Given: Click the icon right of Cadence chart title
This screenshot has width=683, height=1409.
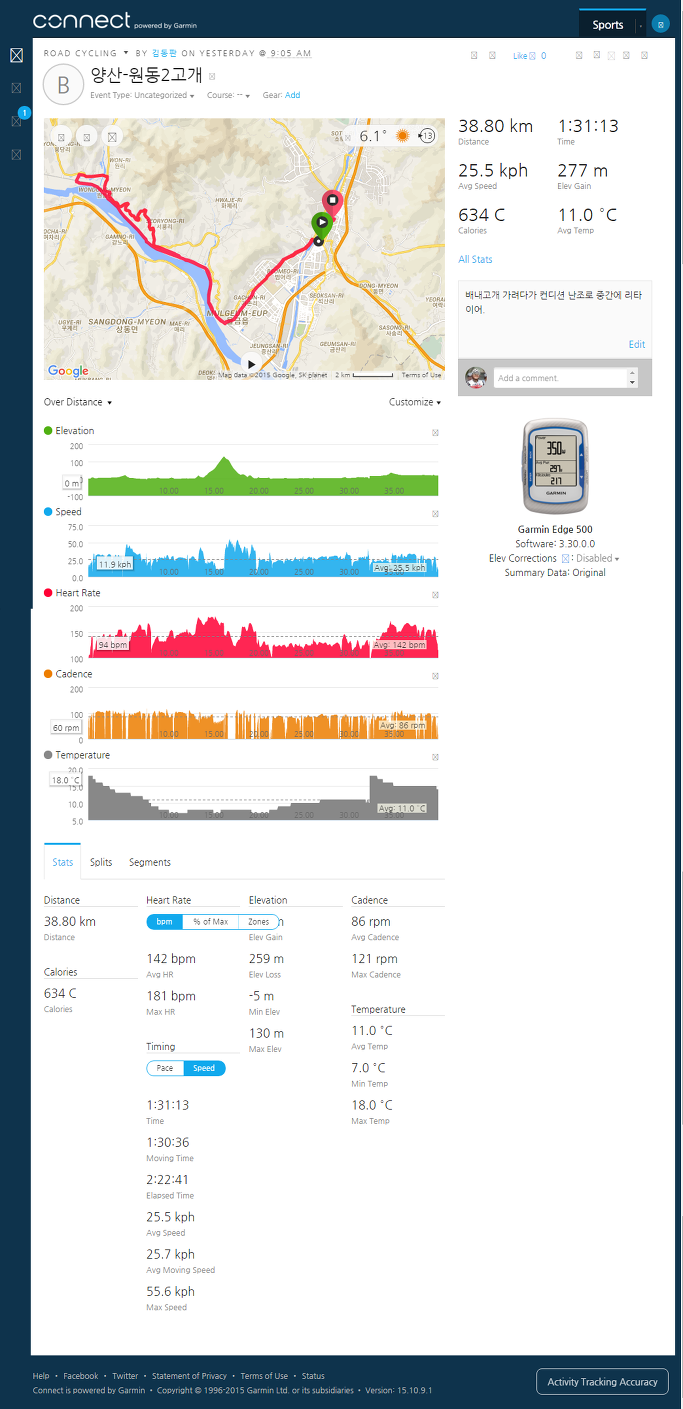Looking at the screenshot, I should (x=435, y=676).
